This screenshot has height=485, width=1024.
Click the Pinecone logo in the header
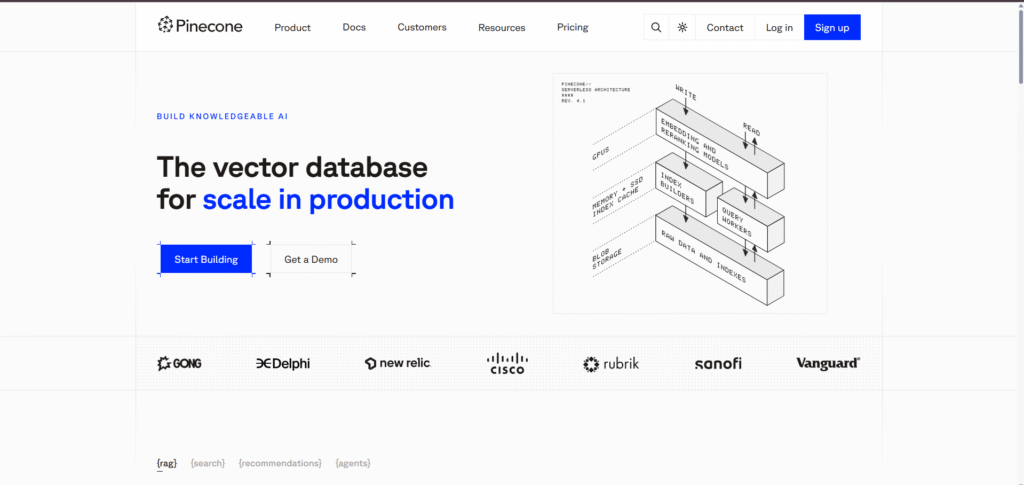201,27
